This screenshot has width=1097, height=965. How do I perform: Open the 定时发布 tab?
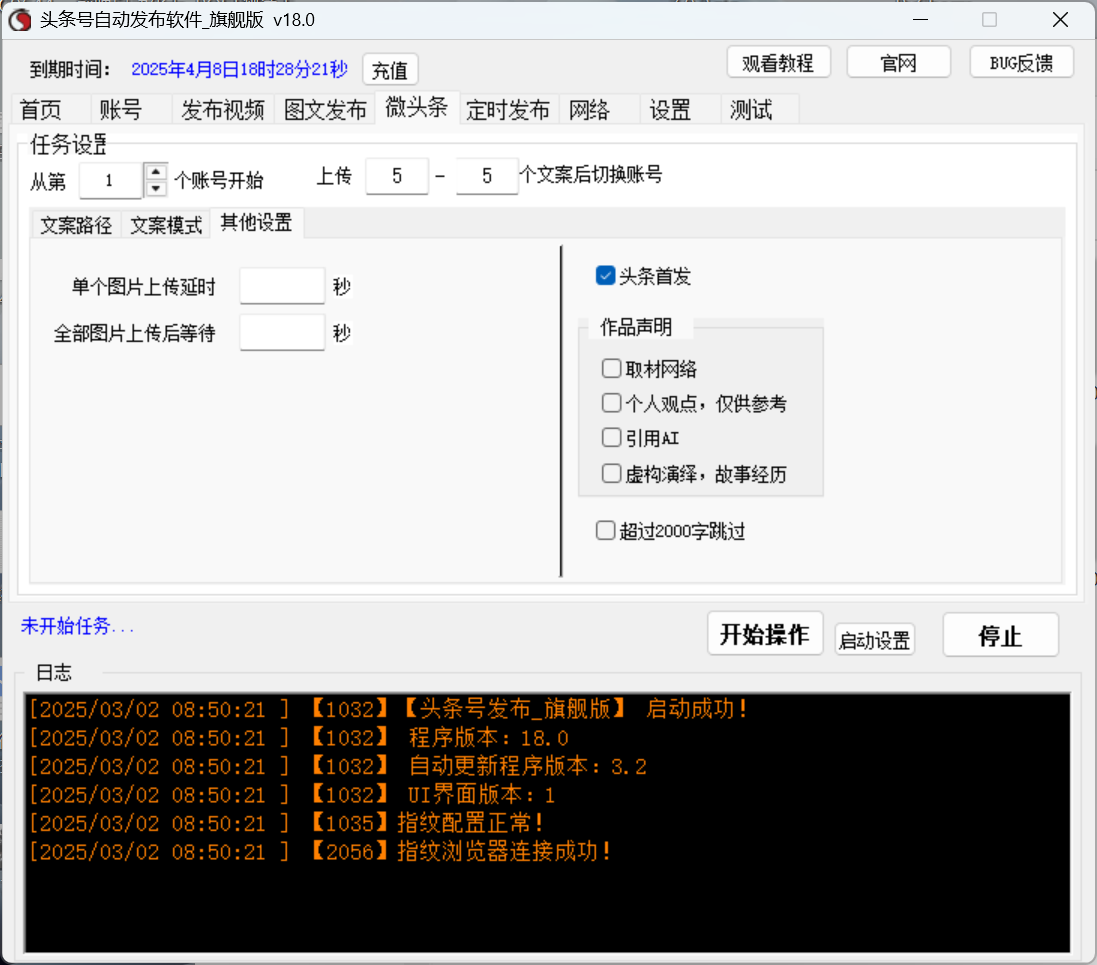(508, 110)
